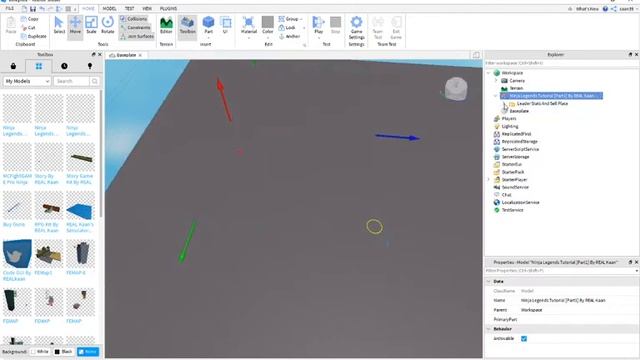Duplicate the selection

click(33, 36)
